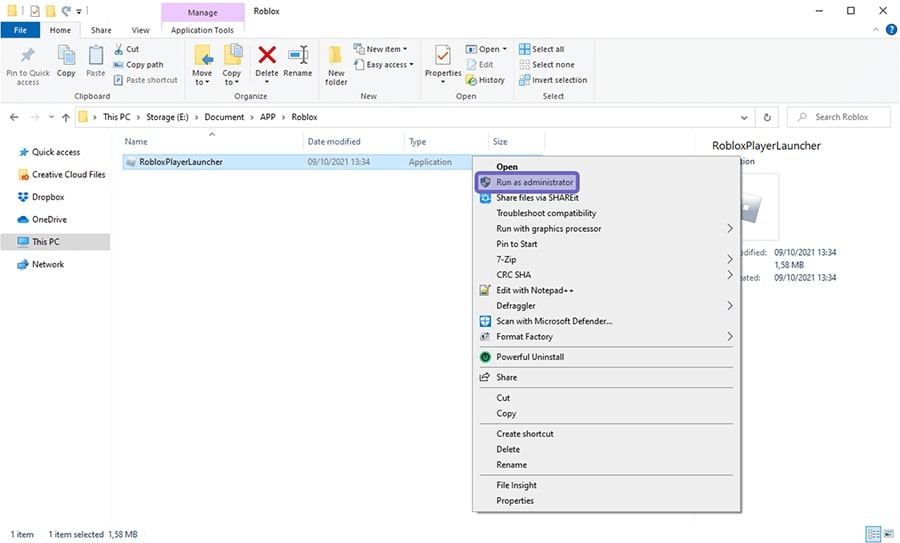
Task: Click Paste shortcut in ribbon
Action: 145,80
